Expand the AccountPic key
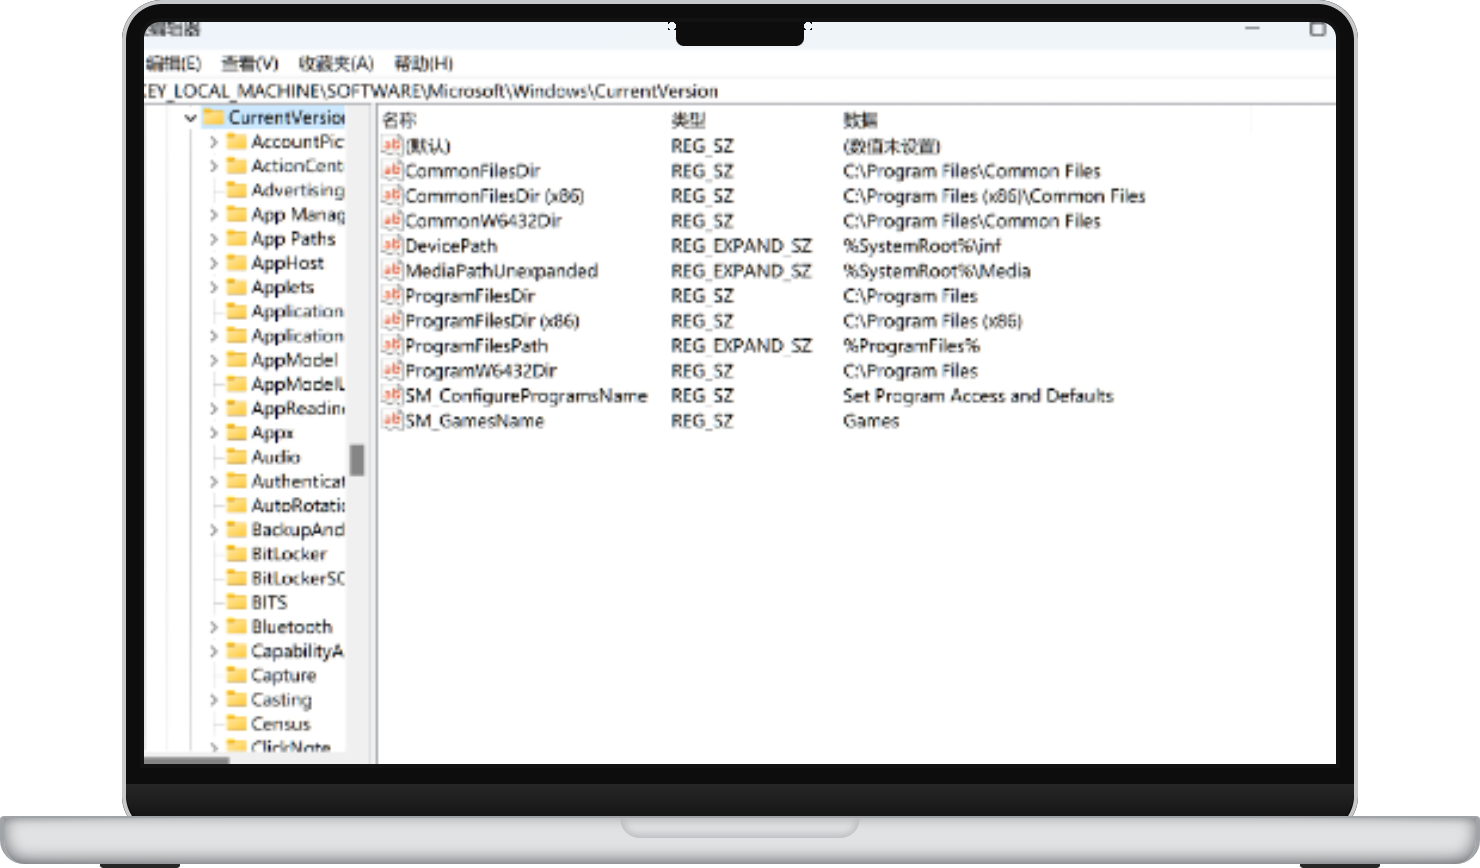The width and height of the screenshot is (1480, 868). 213,142
